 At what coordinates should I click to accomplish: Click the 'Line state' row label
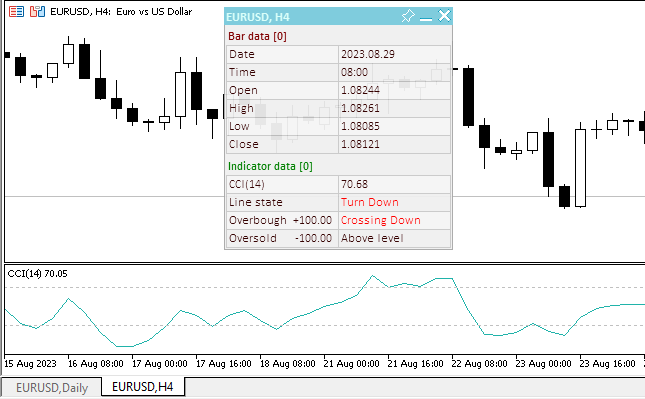click(x=255, y=202)
